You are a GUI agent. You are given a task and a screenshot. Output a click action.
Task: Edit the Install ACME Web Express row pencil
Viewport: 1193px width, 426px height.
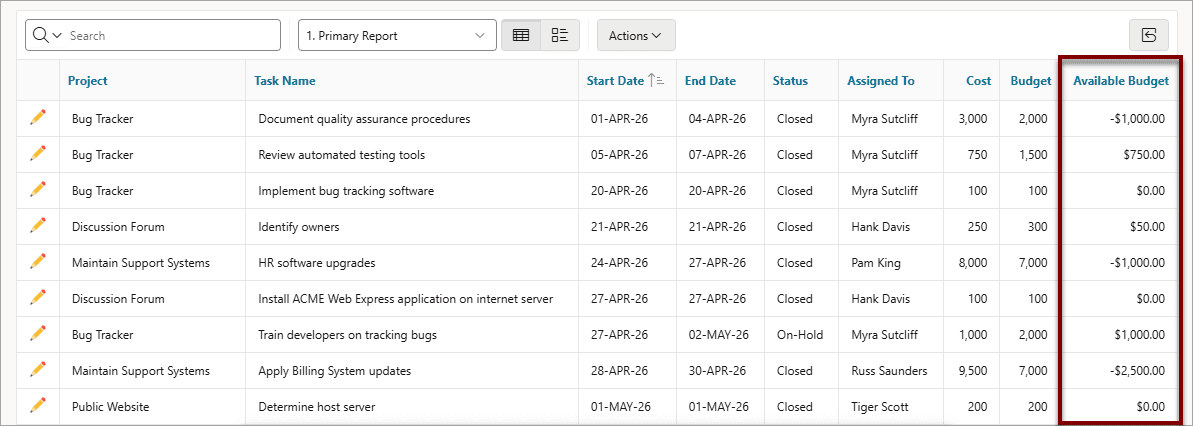point(38,297)
